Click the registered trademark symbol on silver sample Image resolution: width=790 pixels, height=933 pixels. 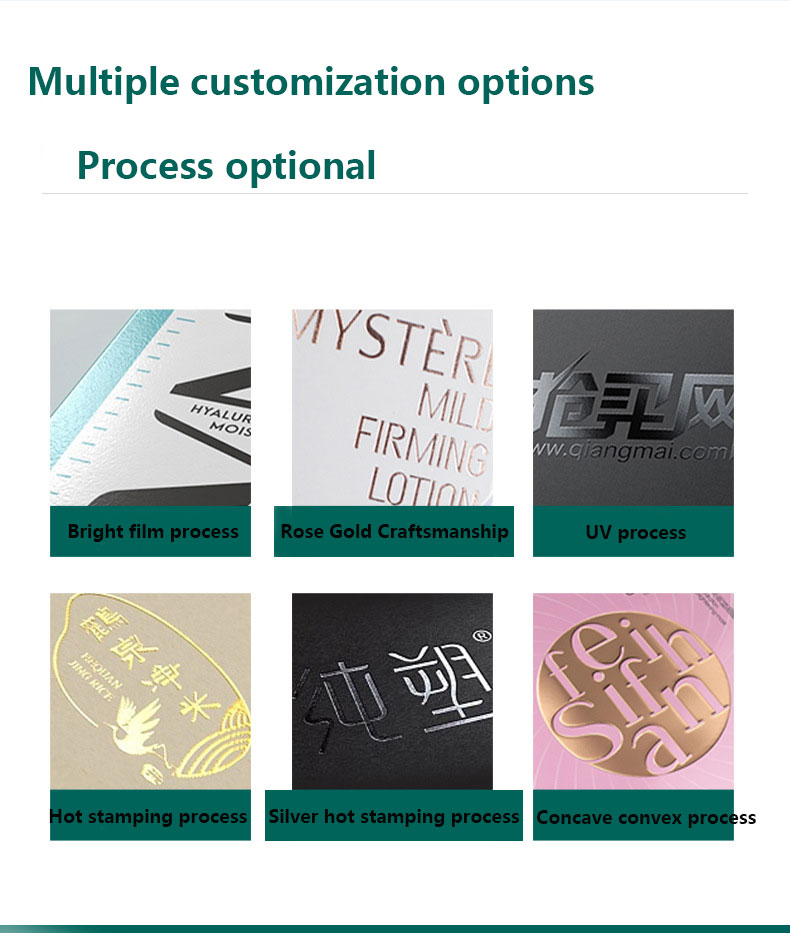coord(482,636)
